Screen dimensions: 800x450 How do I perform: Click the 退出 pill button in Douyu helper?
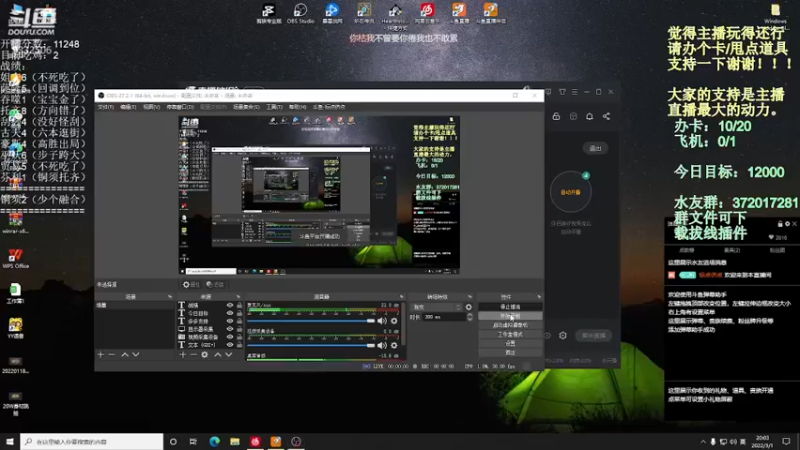tap(595, 148)
